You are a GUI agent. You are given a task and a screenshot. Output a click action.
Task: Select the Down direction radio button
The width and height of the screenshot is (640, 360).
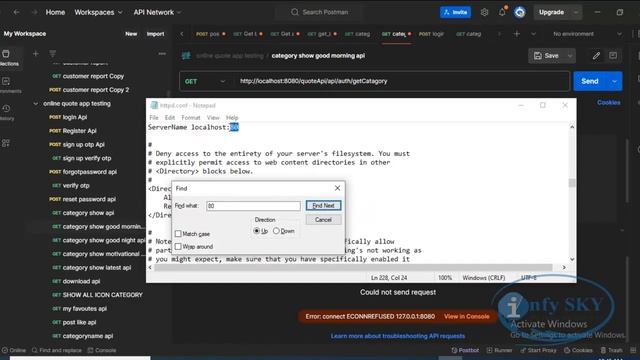276,231
